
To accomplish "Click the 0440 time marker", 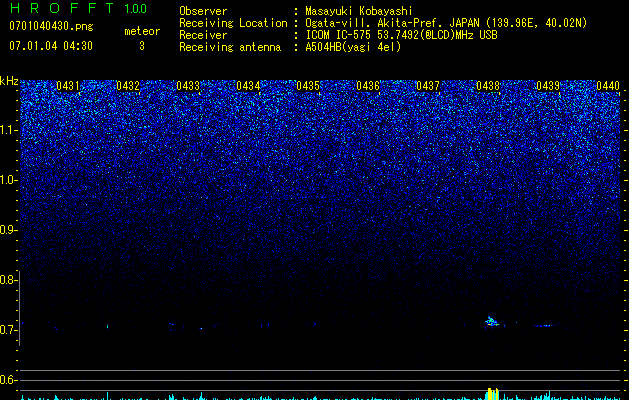I will 608,86.
